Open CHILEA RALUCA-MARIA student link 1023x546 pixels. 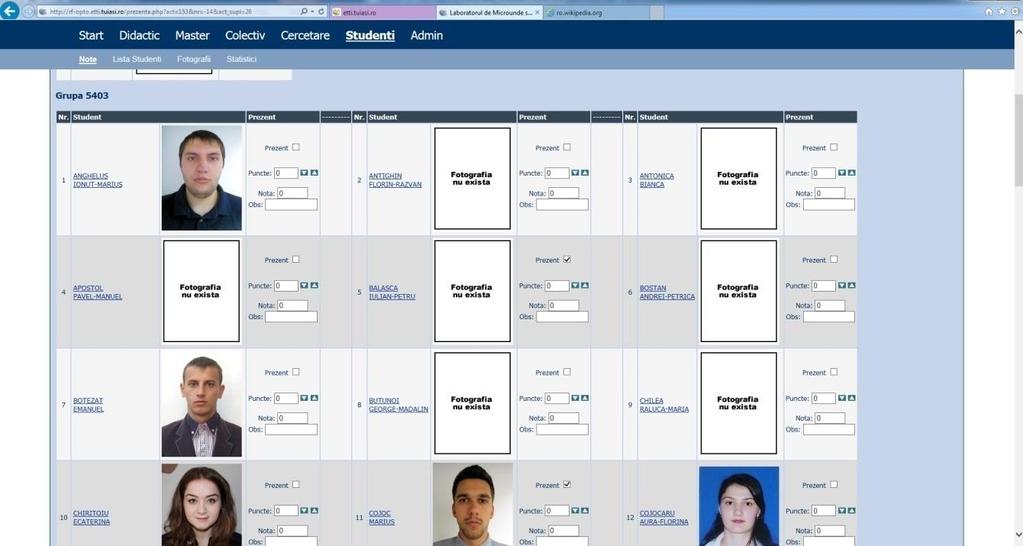click(x=664, y=405)
